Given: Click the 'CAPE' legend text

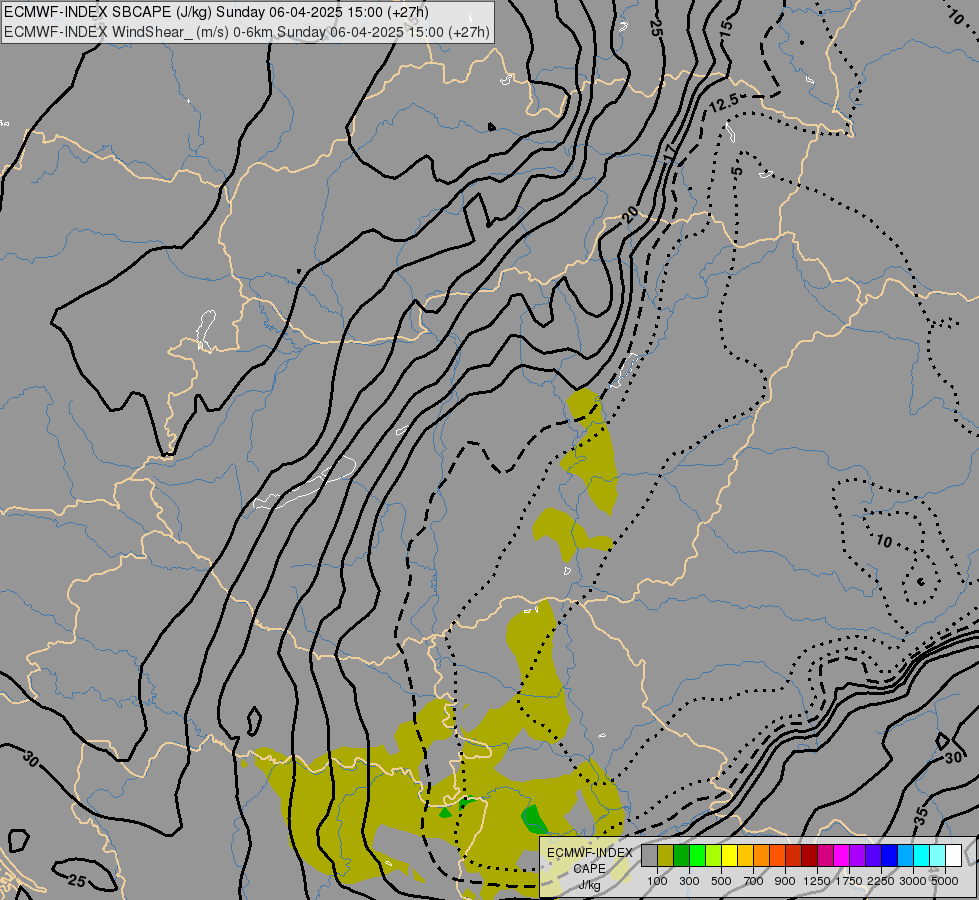Looking at the screenshot, I should 589,869.
